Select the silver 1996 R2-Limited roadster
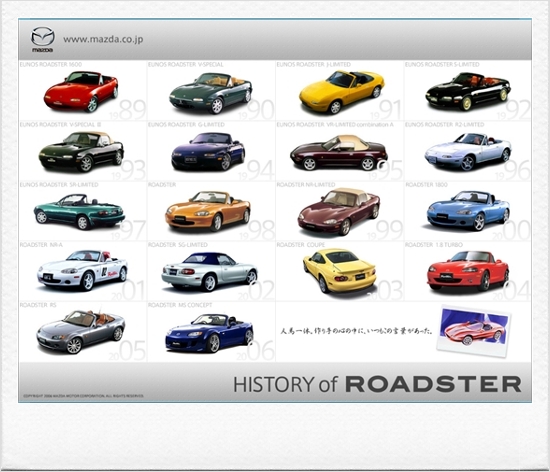Screen dimensions: 550x472 [468, 151]
